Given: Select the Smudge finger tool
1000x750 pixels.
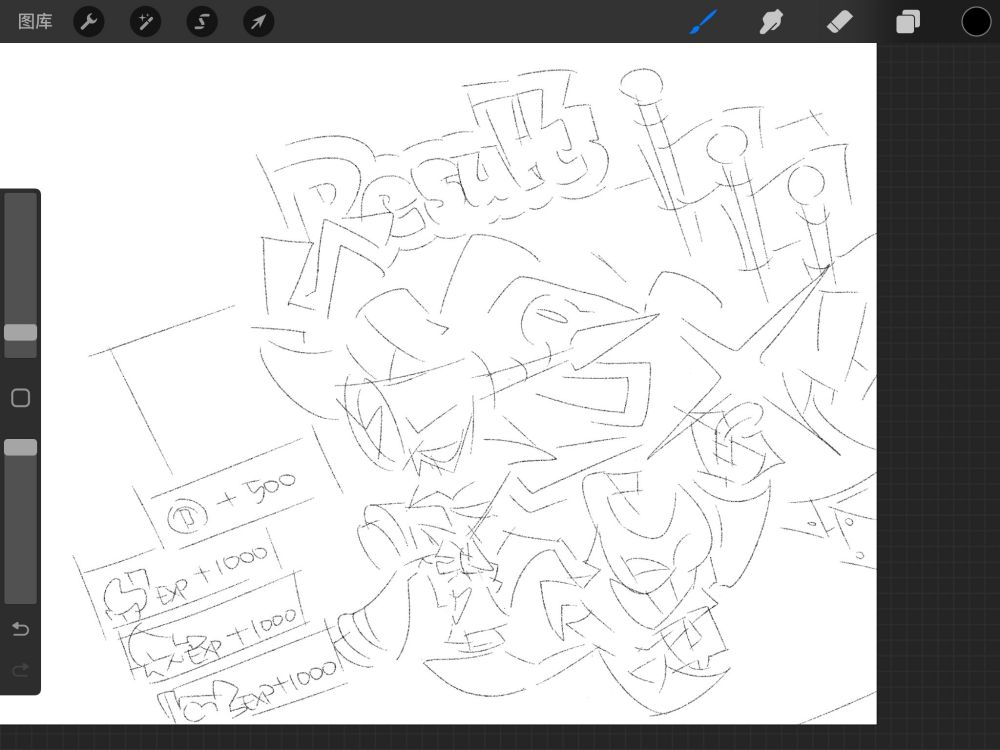Looking at the screenshot, I should 771,21.
